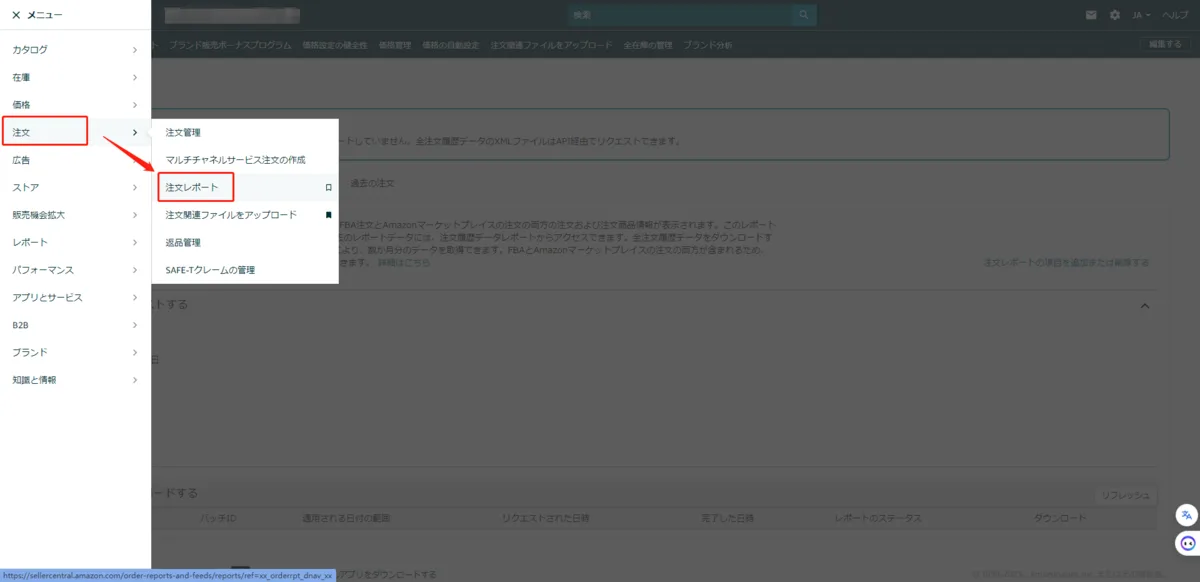Image resolution: width=1200 pixels, height=582 pixels.
Task: Open the ヘルプ link
Action: click(x=1175, y=15)
